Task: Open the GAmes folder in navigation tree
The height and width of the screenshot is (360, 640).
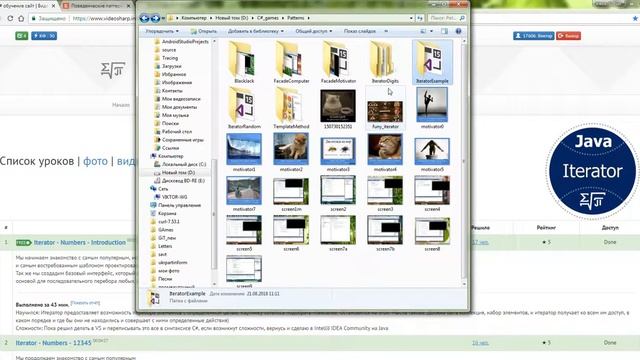Action: tap(162, 229)
